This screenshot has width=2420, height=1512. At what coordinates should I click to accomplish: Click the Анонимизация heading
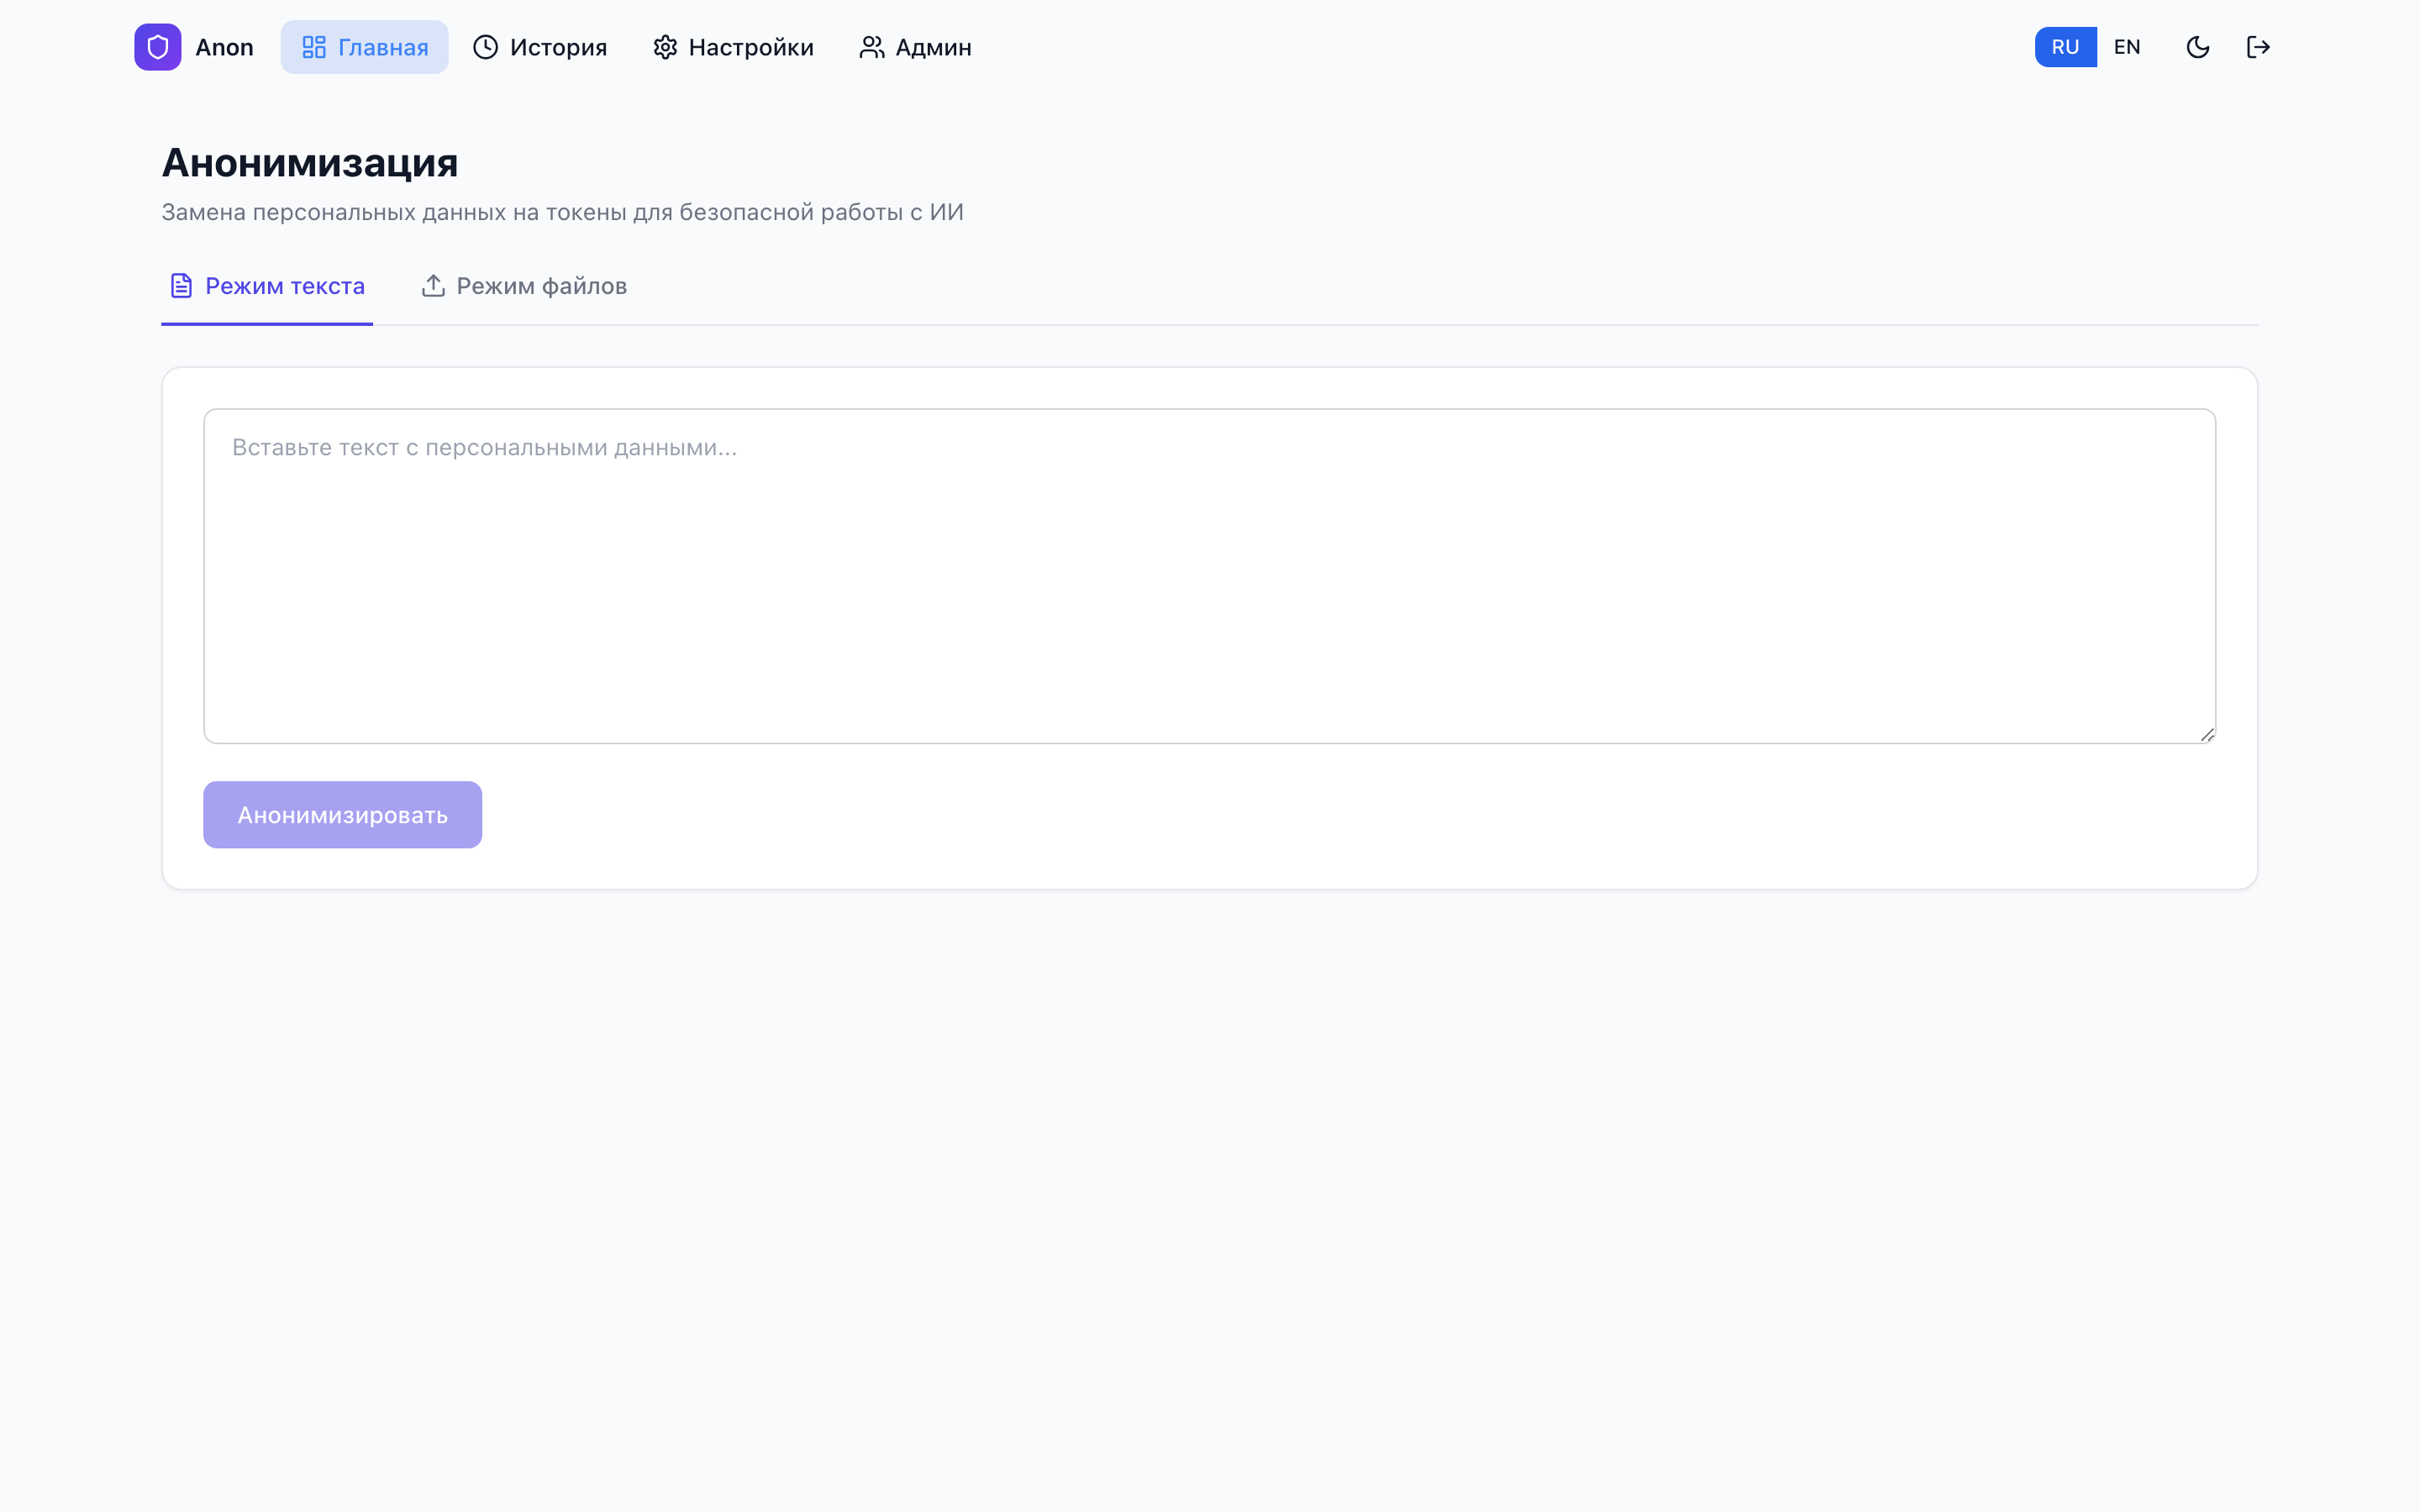coord(310,162)
